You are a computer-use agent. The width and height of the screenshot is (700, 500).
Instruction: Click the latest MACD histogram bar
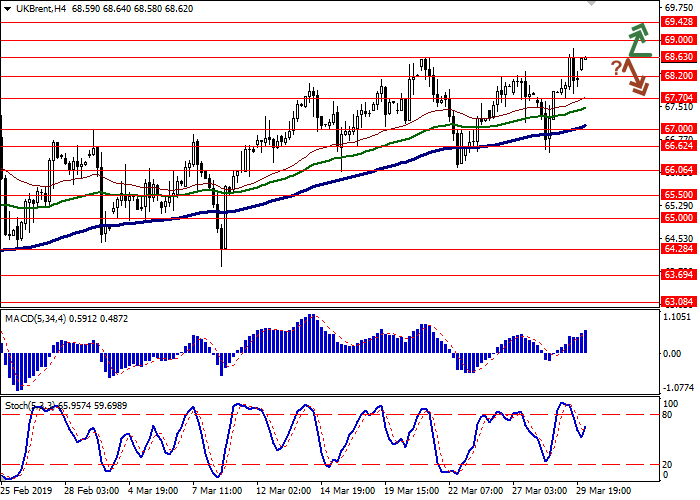[x=585, y=341]
